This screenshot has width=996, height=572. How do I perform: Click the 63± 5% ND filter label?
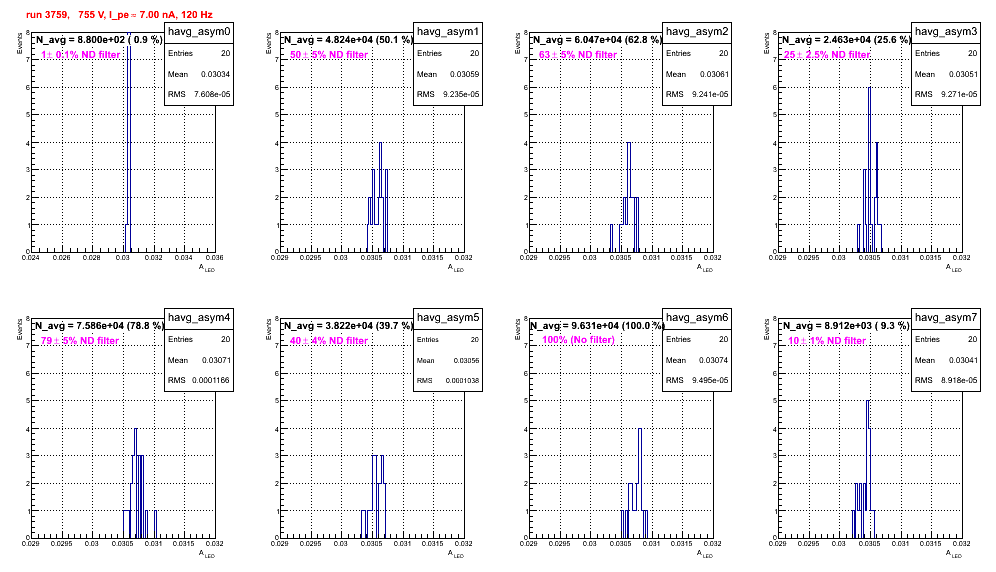click(578, 55)
